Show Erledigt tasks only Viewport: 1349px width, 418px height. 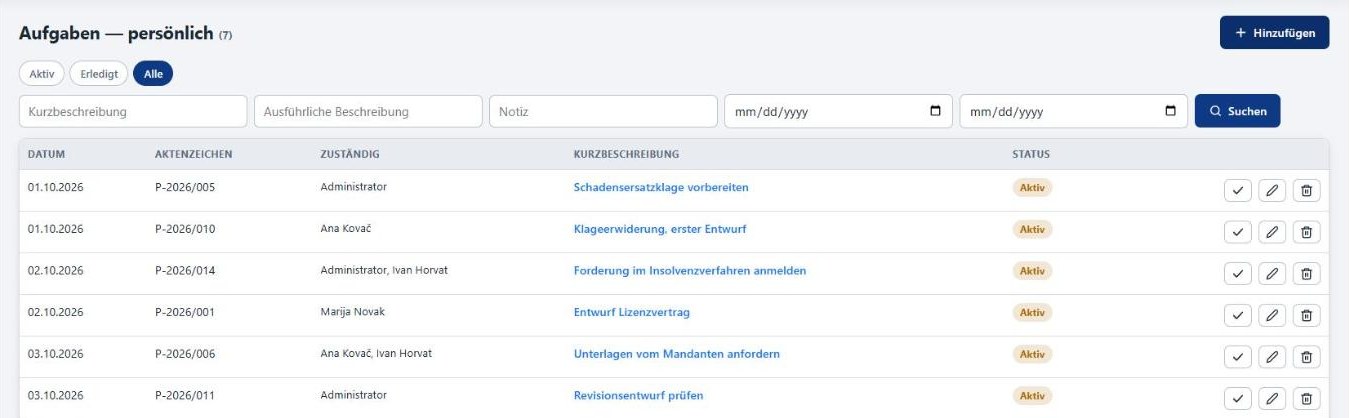(99, 73)
